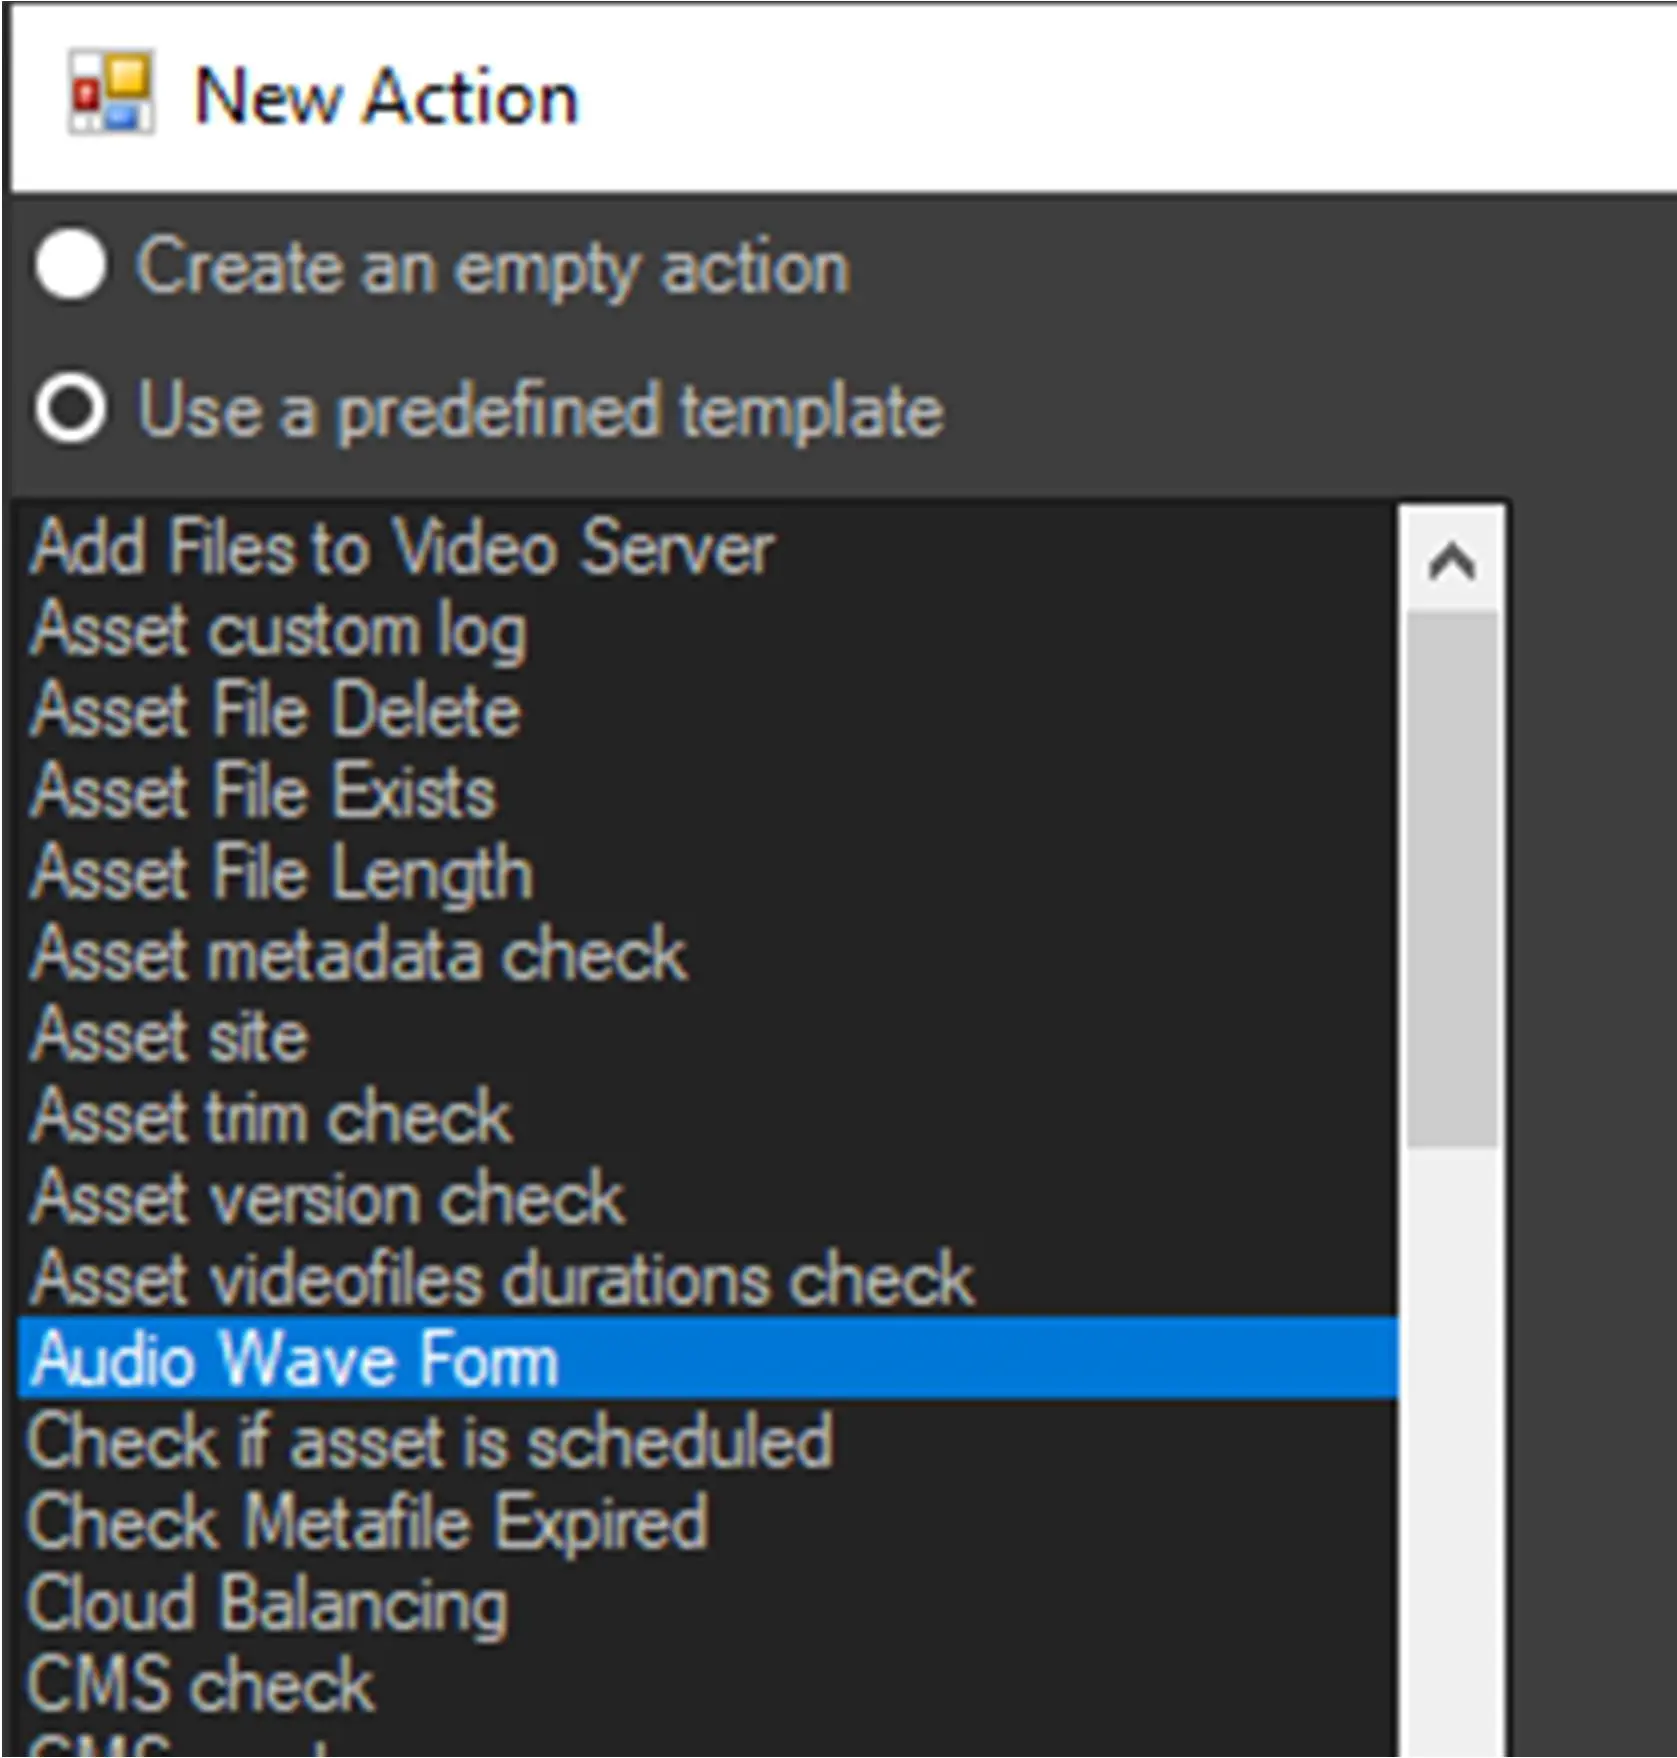
Task: Choose the 'Asset File Length' template
Action: 282,873
